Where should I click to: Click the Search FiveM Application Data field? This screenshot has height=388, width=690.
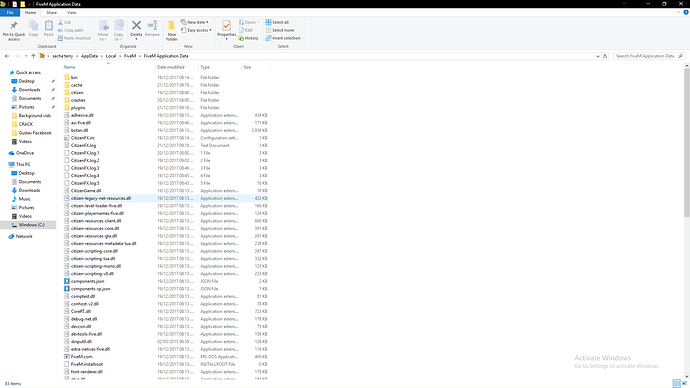point(649,56)
